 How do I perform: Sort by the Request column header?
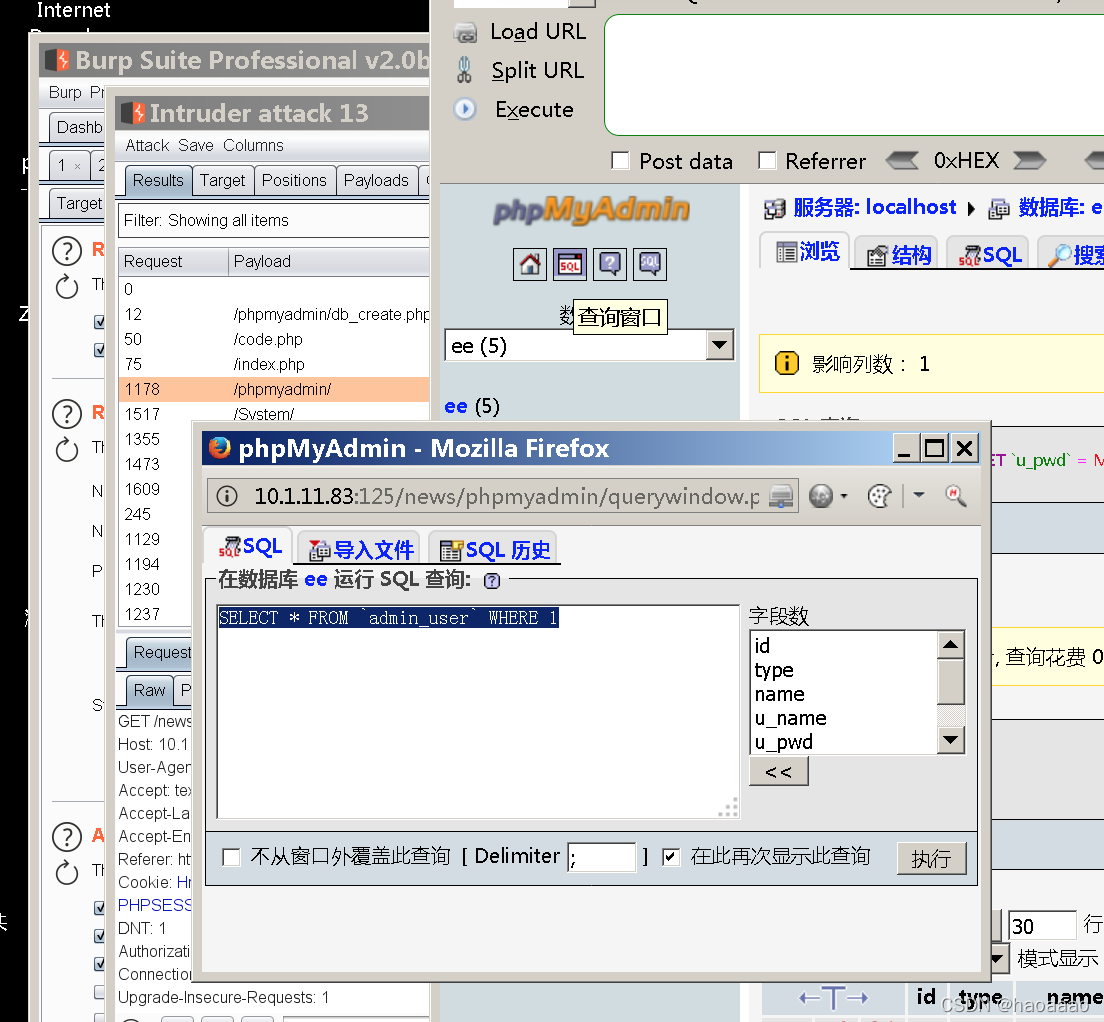(x=173, y=261)
